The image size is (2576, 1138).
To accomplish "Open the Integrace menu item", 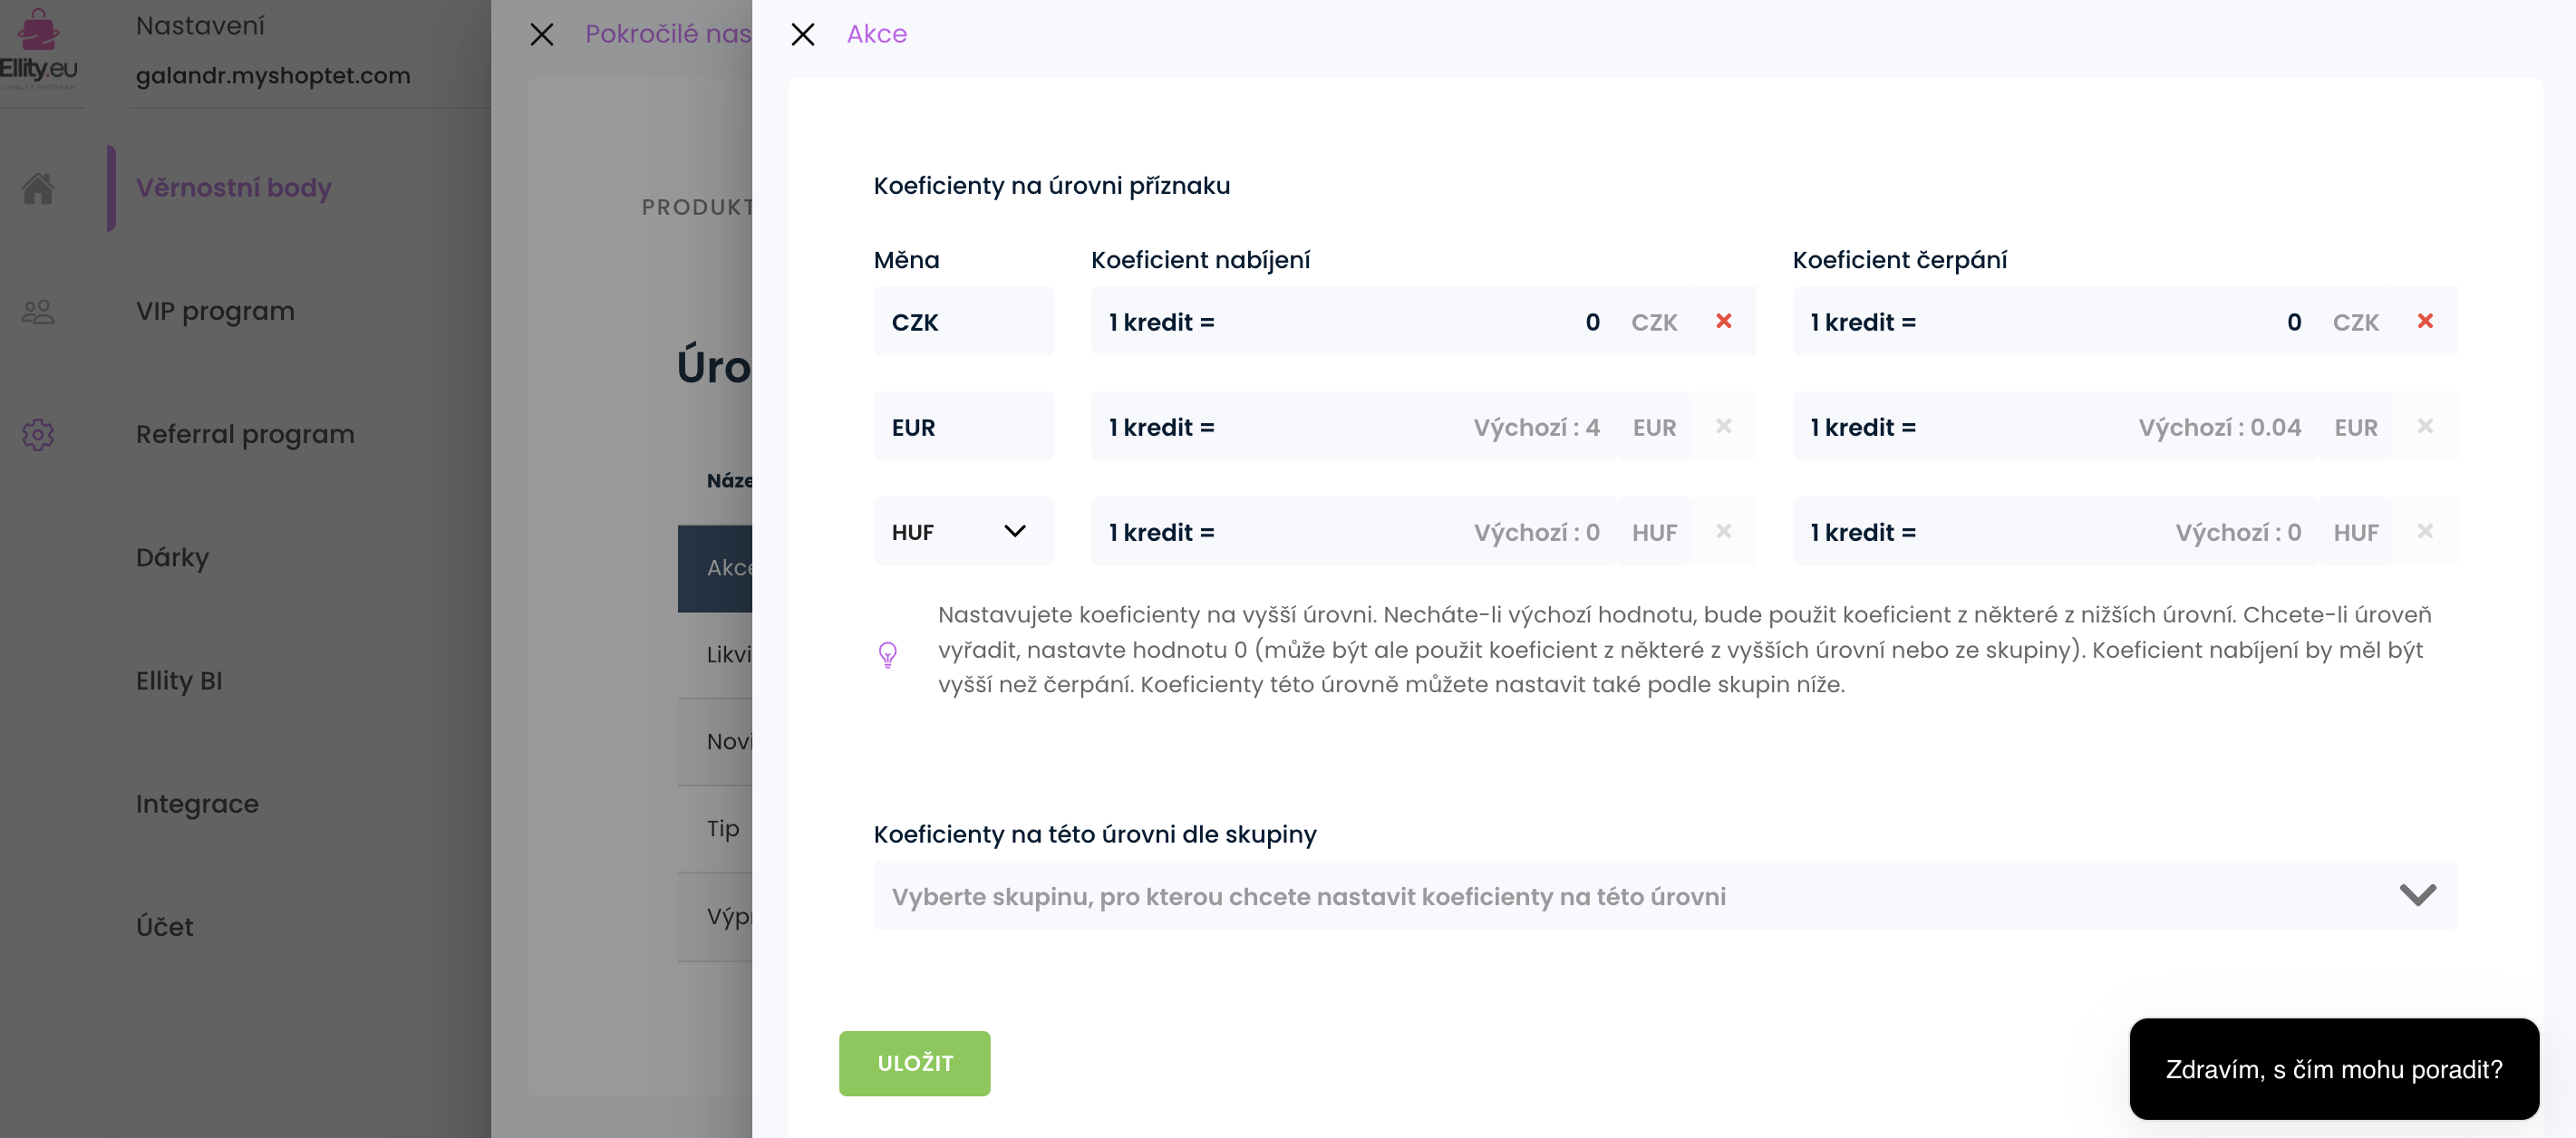I will click(x=197, y=804).
